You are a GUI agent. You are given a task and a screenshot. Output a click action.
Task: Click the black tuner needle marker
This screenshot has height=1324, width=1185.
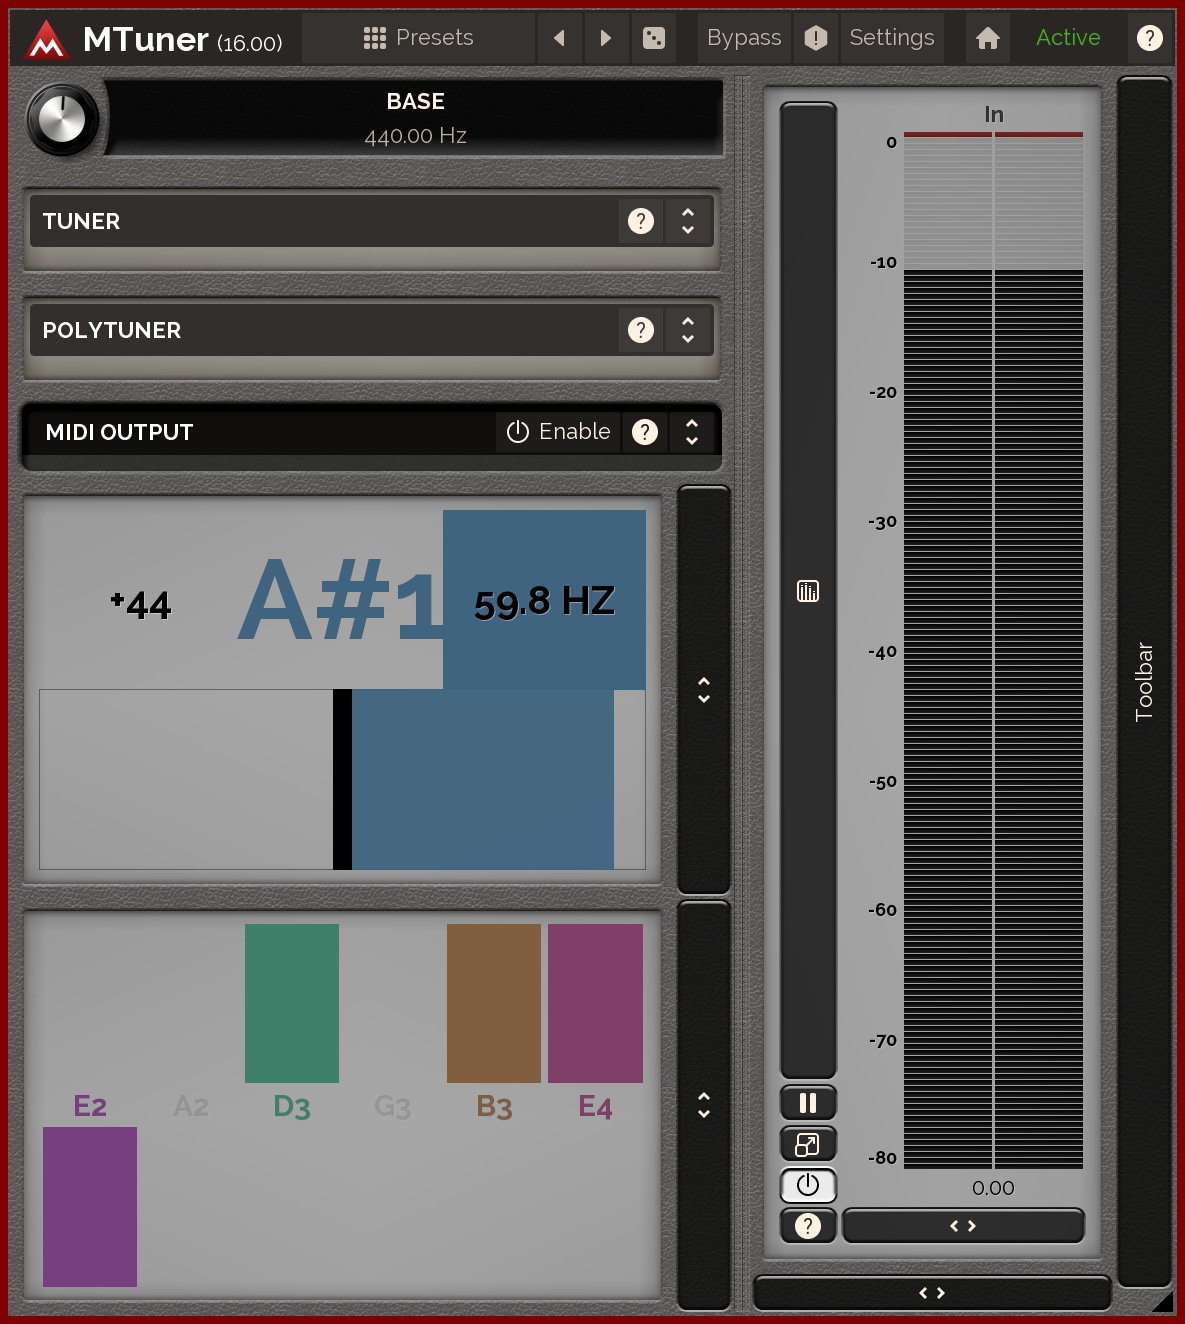click(x=342, y=779)
